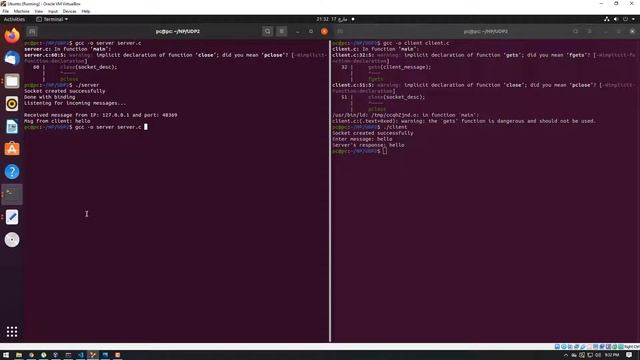Select the Terminal icon in the dock
Viewport: 640px width, 360px height.
tap(12, 194)
